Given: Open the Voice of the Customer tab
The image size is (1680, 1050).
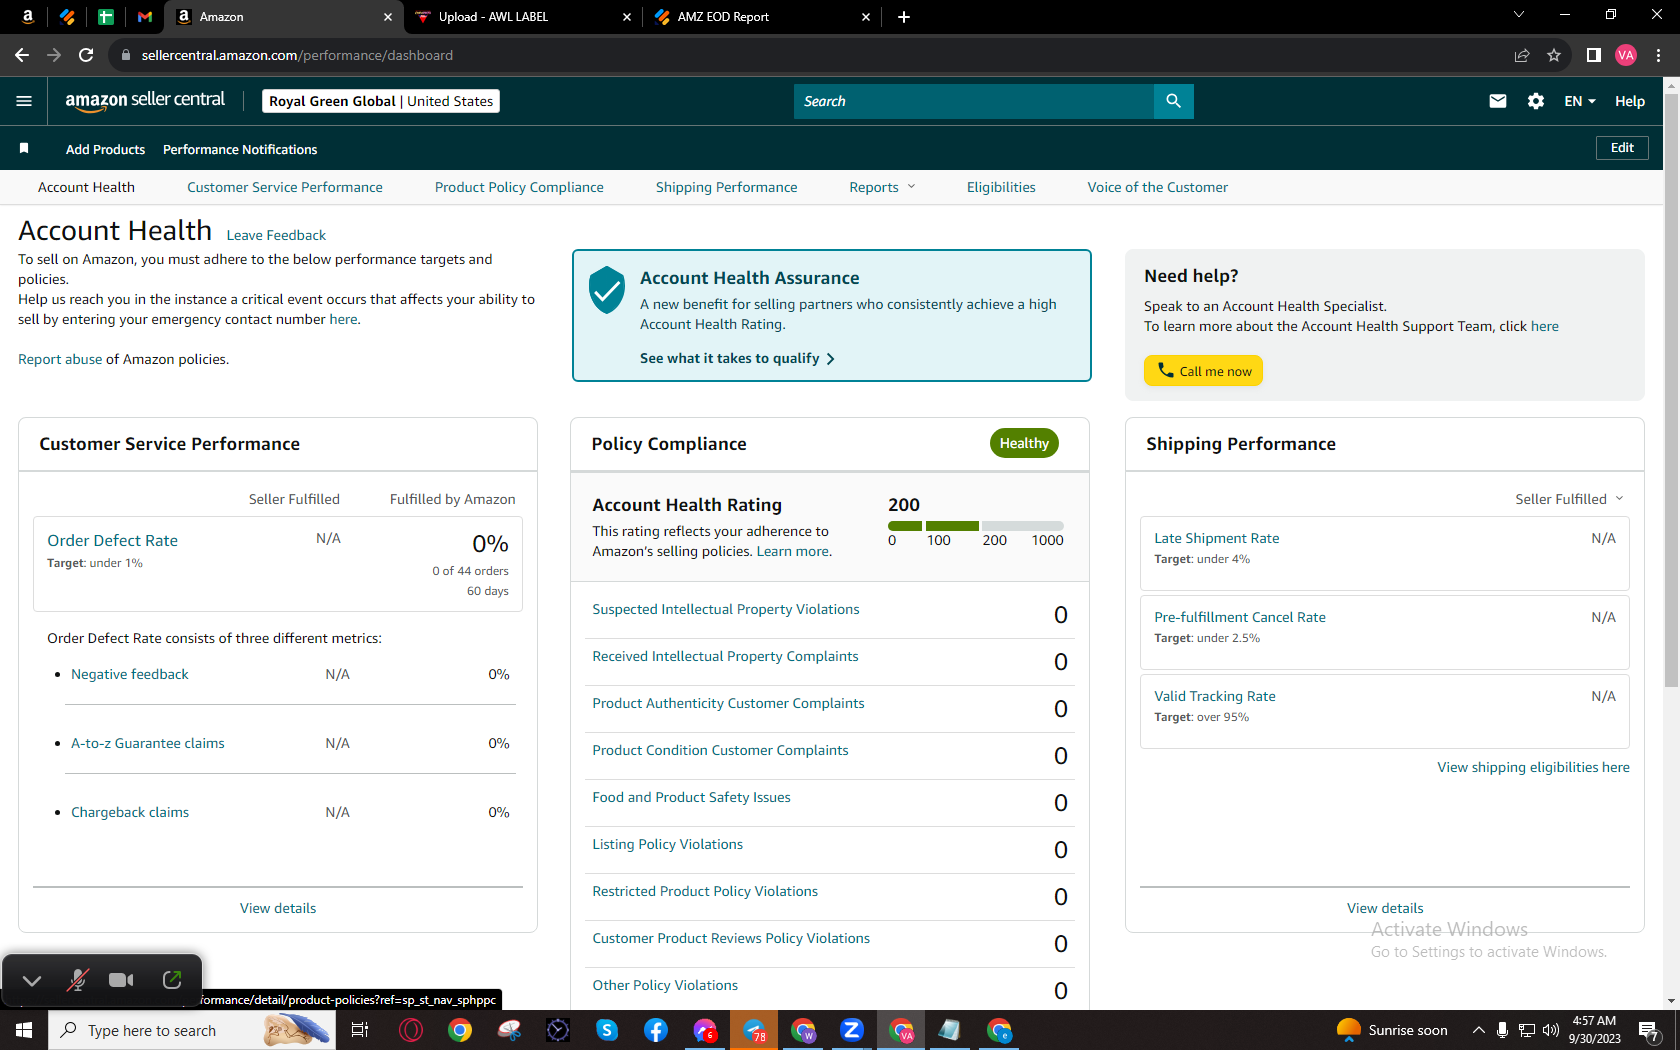Looking at the screenshot, I should click(1158, 187).
